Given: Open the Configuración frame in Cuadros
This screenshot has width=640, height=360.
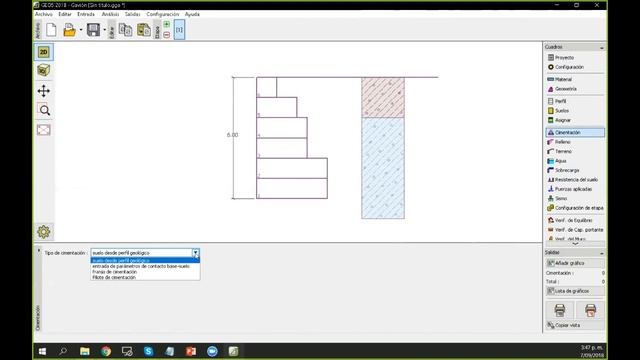Looking at the screenshot, I should [575, 67].
